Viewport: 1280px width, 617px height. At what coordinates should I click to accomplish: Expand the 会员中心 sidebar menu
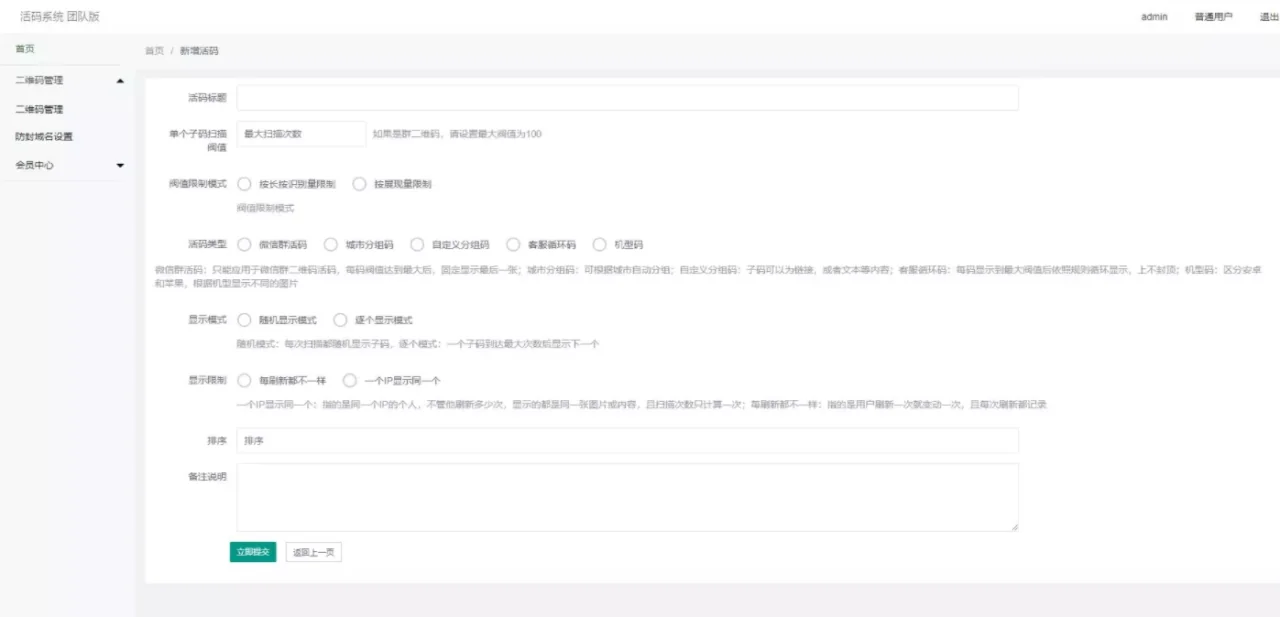tap(120, 165)
